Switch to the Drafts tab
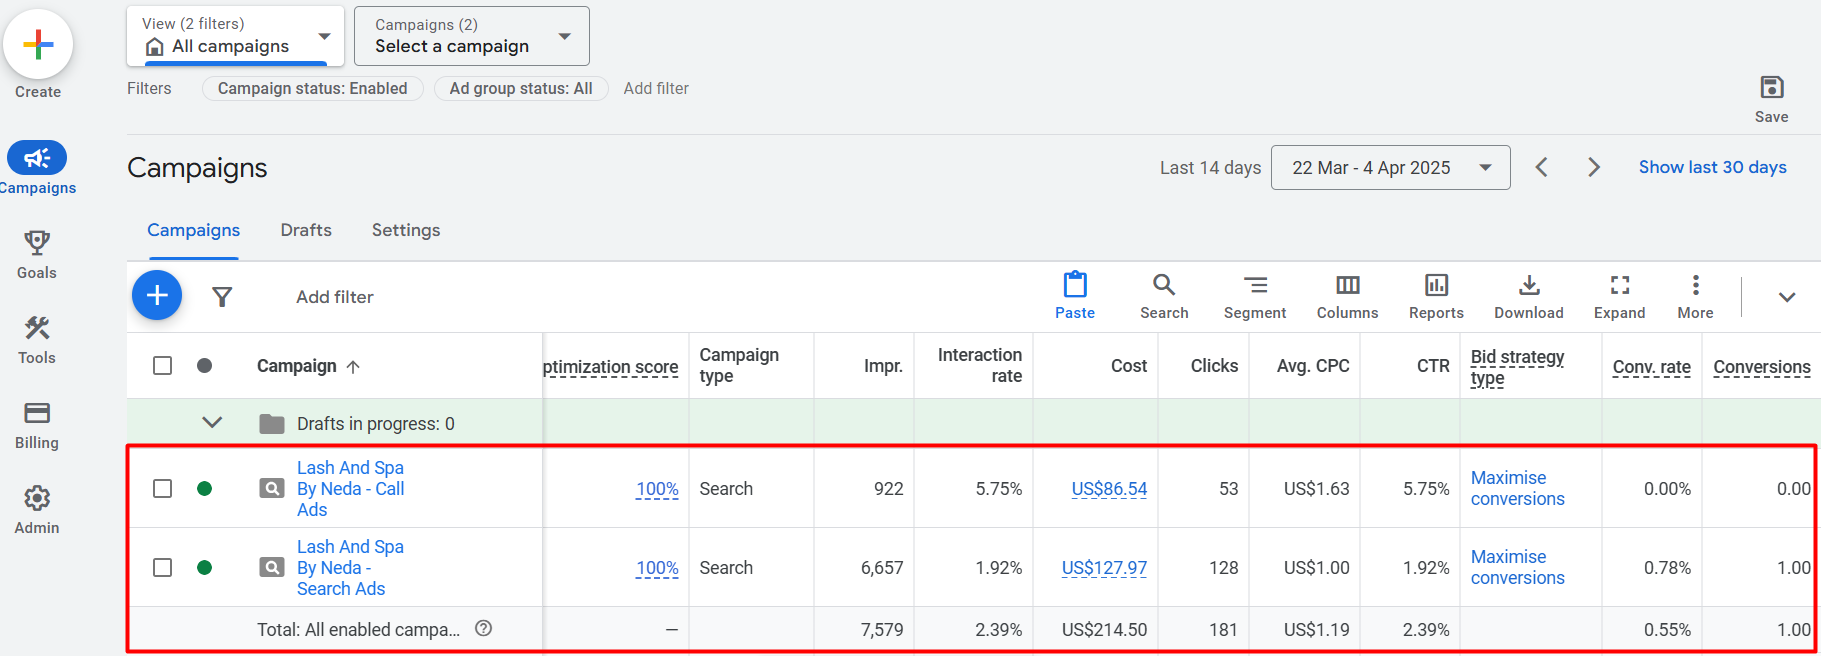Image resolution: width=1825 pixels, height=656 pixels. [x=306, y=230]
